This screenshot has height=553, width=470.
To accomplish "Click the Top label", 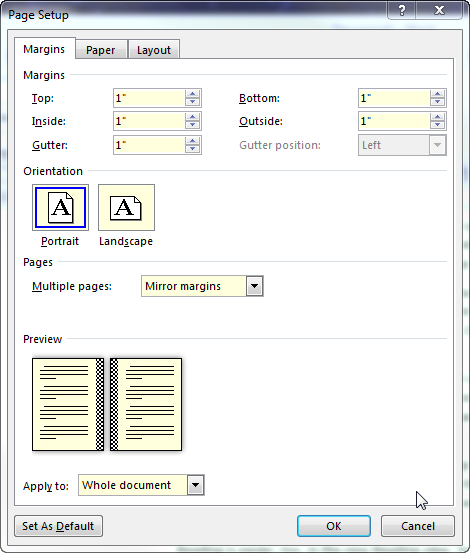I will click(43, 98).
